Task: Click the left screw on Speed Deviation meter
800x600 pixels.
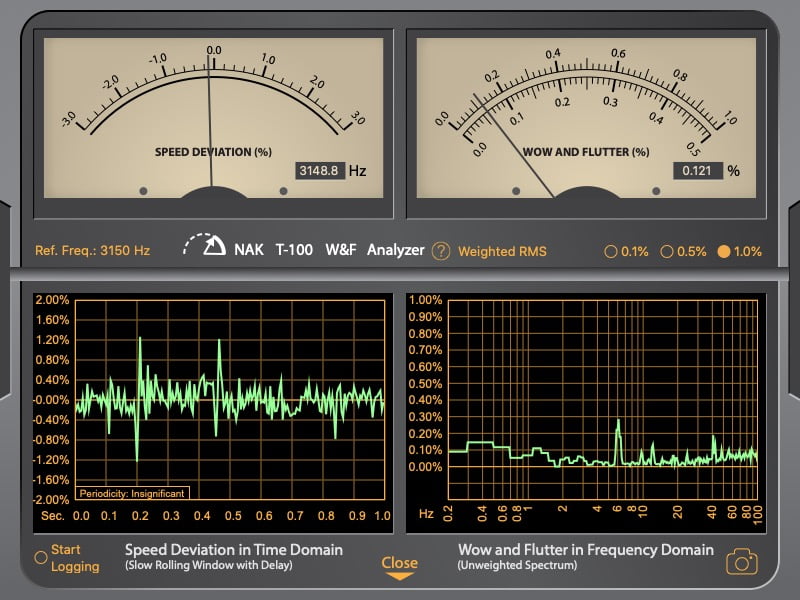Action: click(143, 190)
